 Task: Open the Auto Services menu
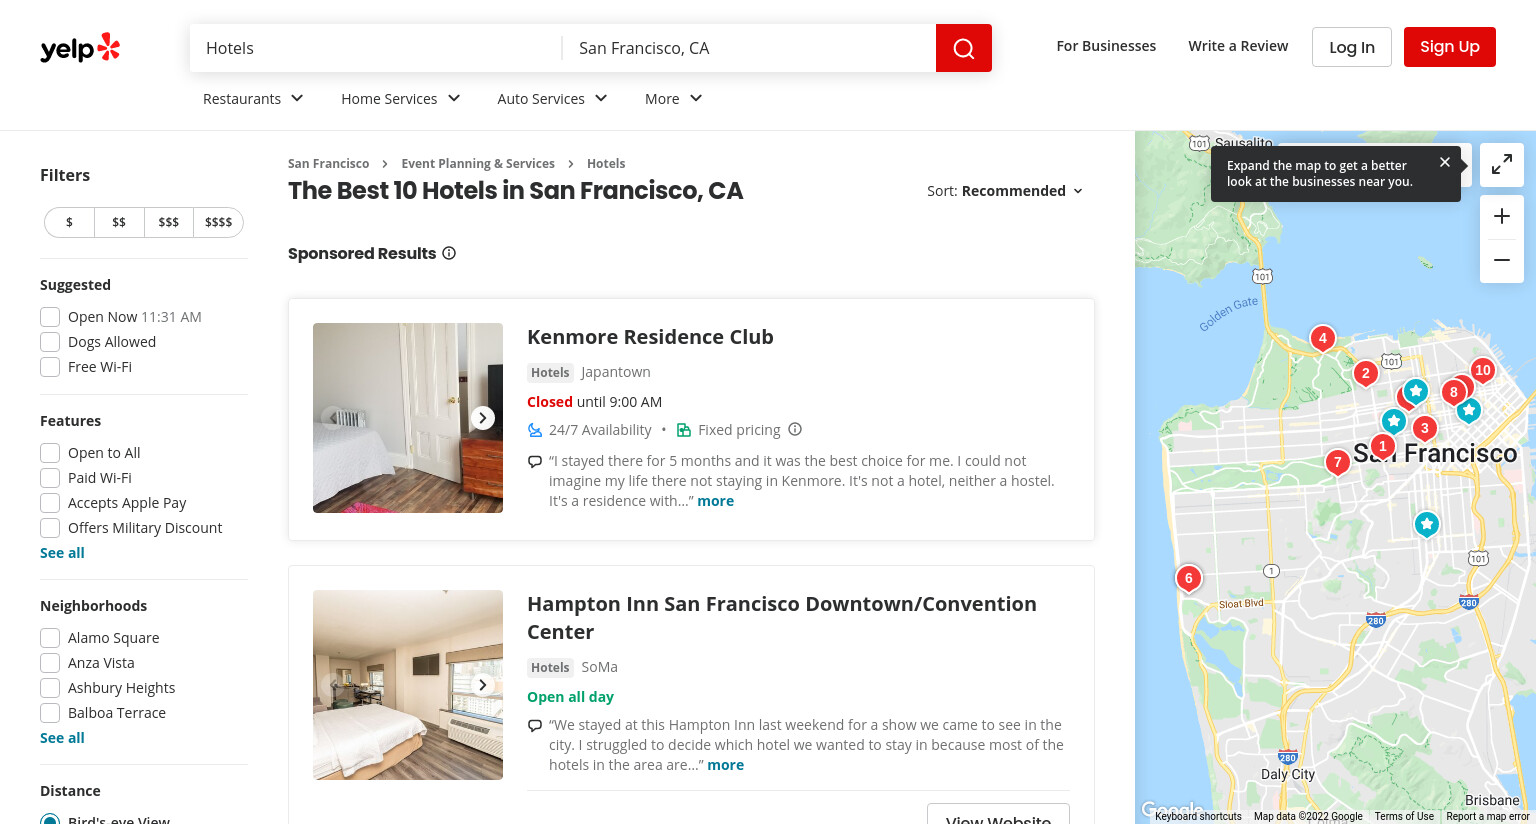click(x=552, y=98)
